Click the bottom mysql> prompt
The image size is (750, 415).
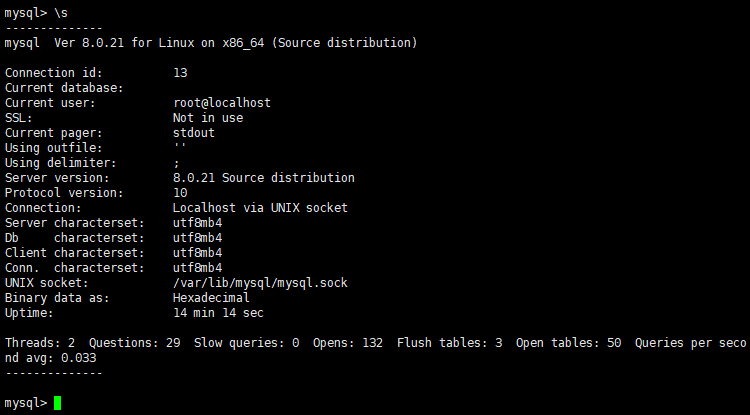pyautogui.click(x=26, y=403)
